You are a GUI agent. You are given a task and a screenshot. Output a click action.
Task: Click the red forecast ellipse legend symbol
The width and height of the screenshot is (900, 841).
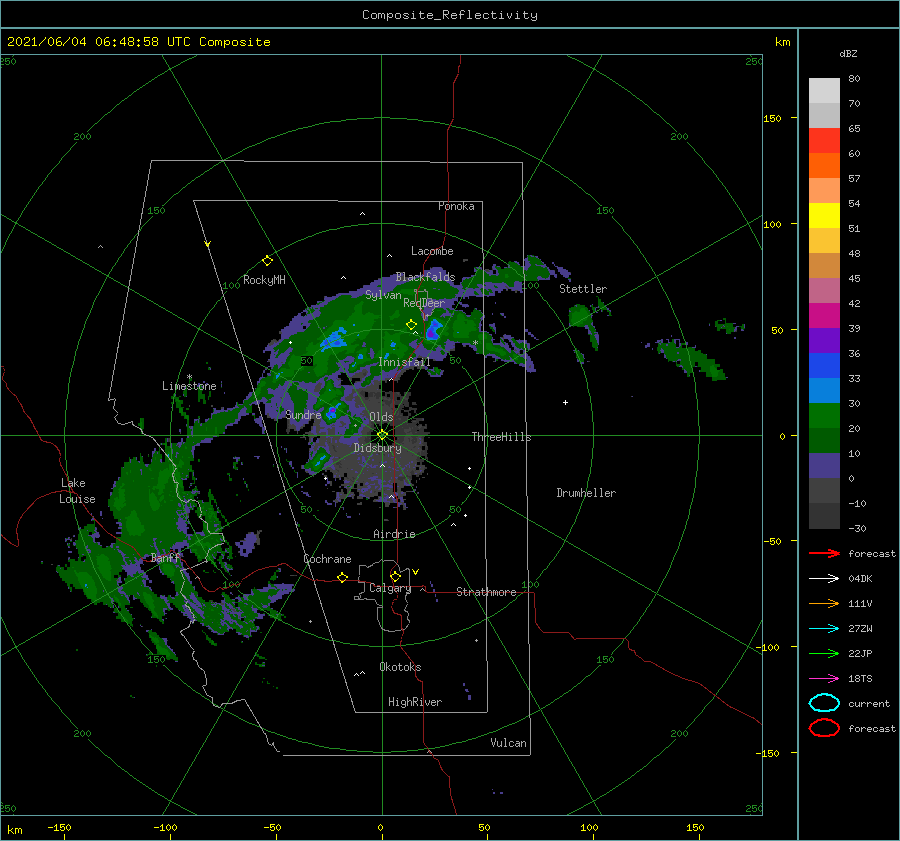point(824,728)
